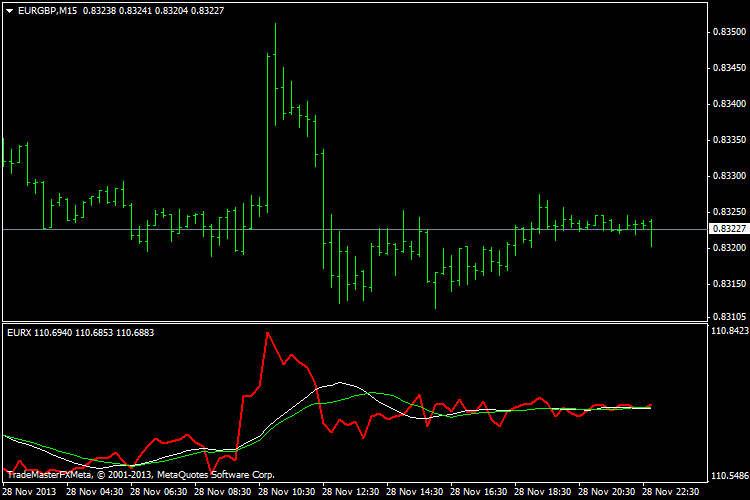Image resolution: width=750 pixels, height=500 pixels.
Task: Click the 28 Nov 22:30 time label
Action: tap(673, 492)
